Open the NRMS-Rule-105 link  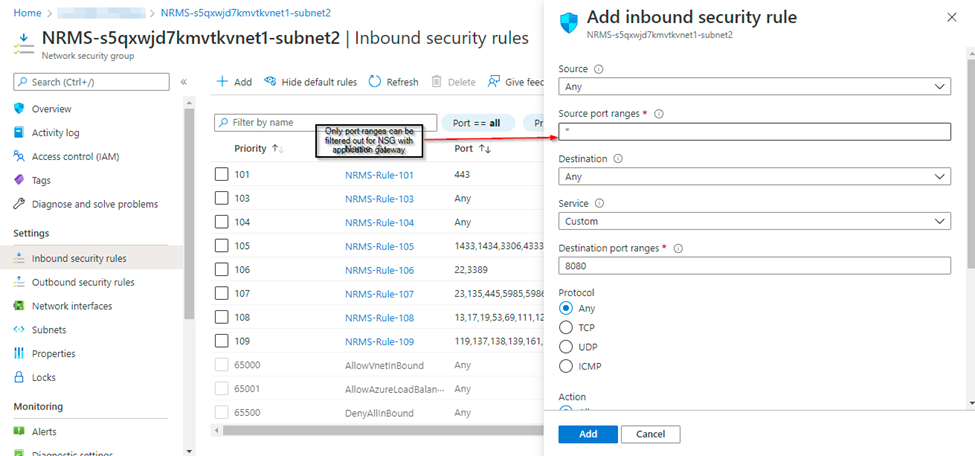click(x=379, y=246)
